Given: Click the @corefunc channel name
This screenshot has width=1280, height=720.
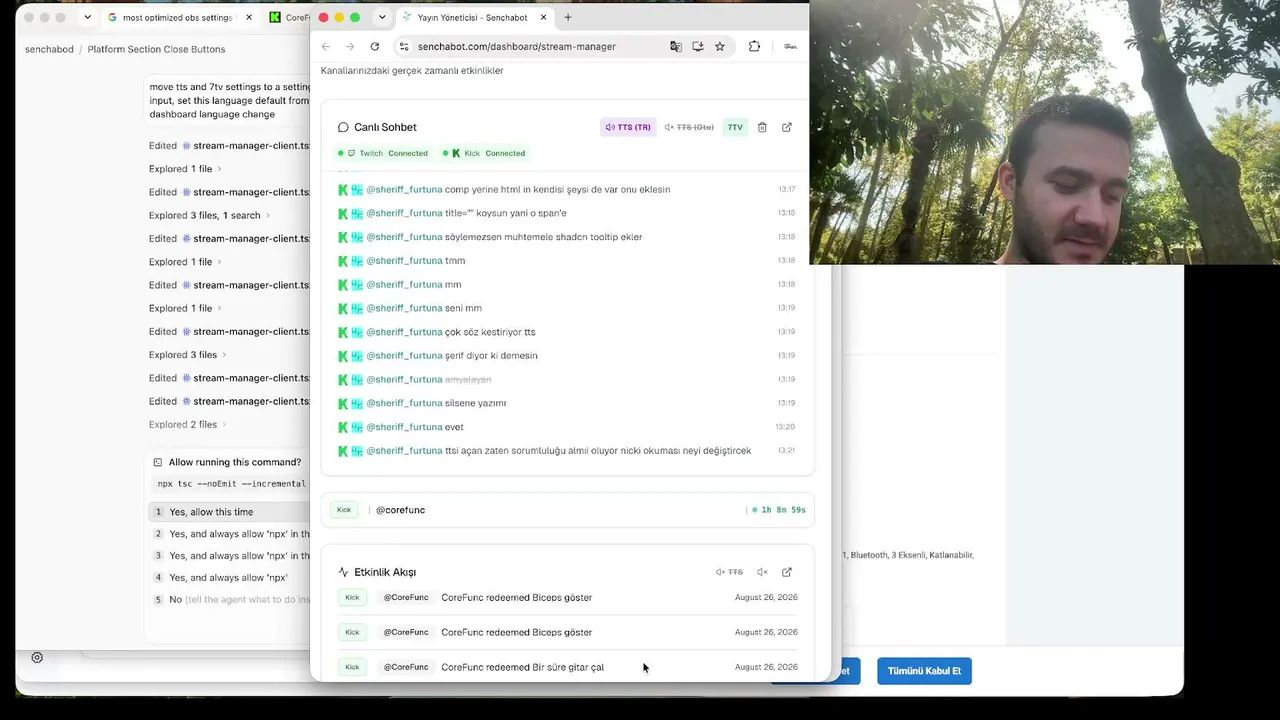Looking at the screenshot, I should click(x=400, y=510).
